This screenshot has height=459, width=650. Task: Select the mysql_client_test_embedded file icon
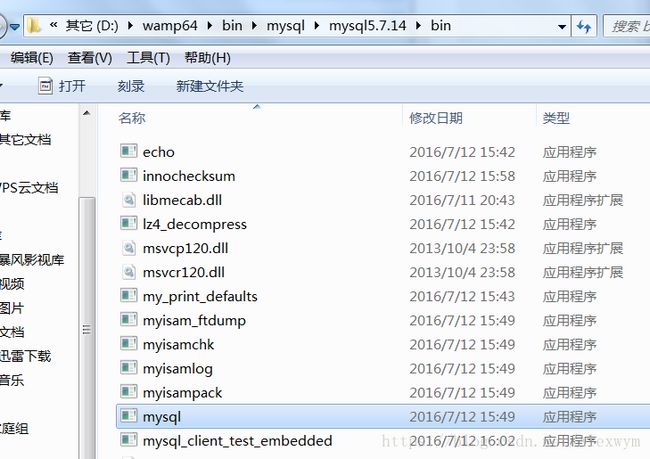[x=129, y=440]
